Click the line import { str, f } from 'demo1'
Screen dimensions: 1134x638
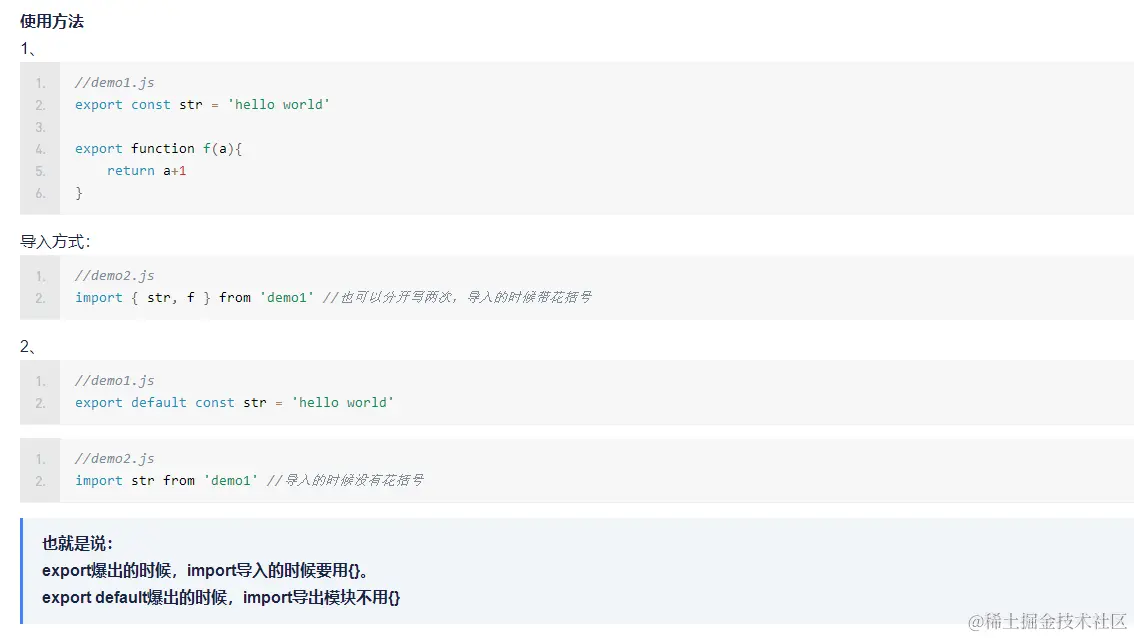pos(194,297)
